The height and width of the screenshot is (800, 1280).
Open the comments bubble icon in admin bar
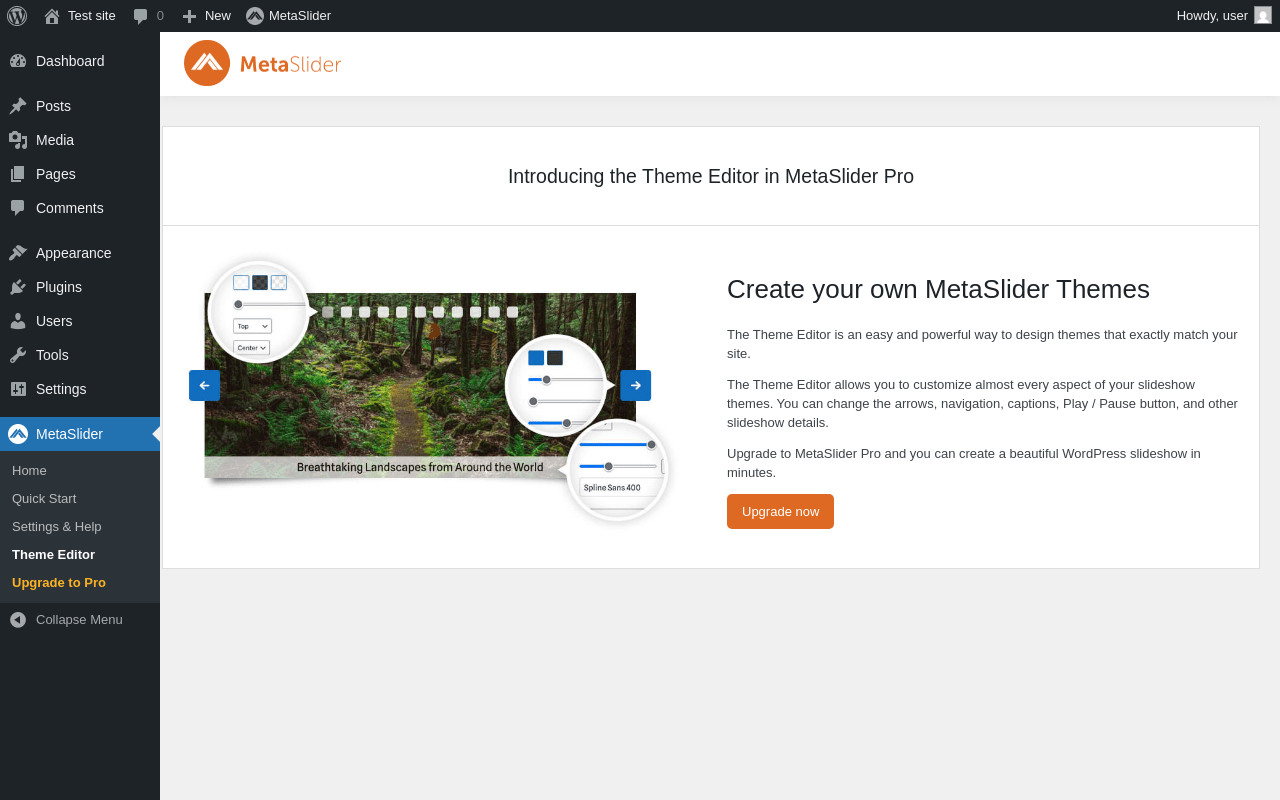pos(141,16)
